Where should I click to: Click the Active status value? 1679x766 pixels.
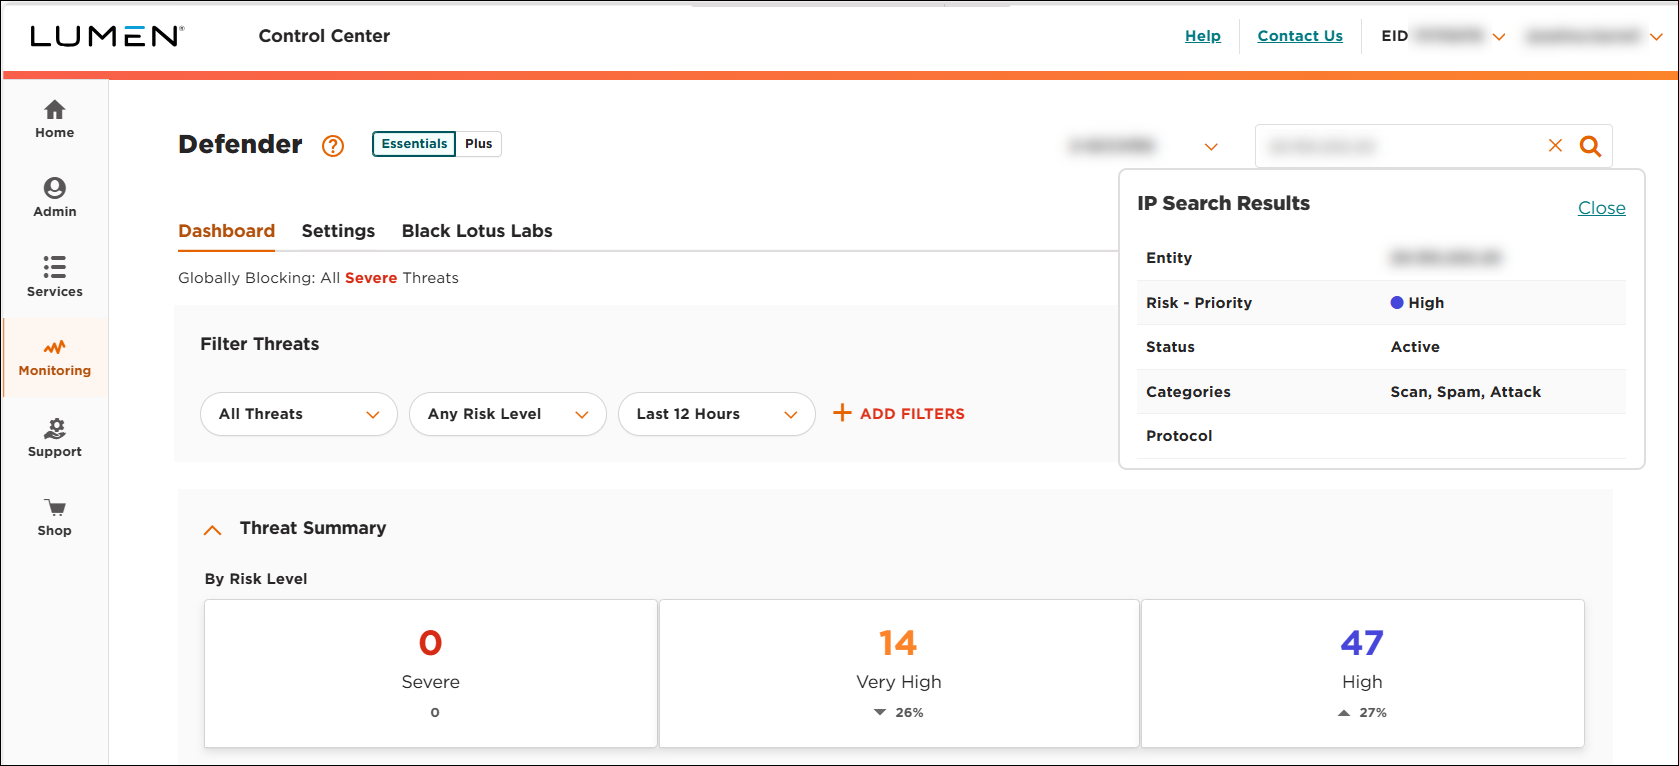coord(1415,347)
